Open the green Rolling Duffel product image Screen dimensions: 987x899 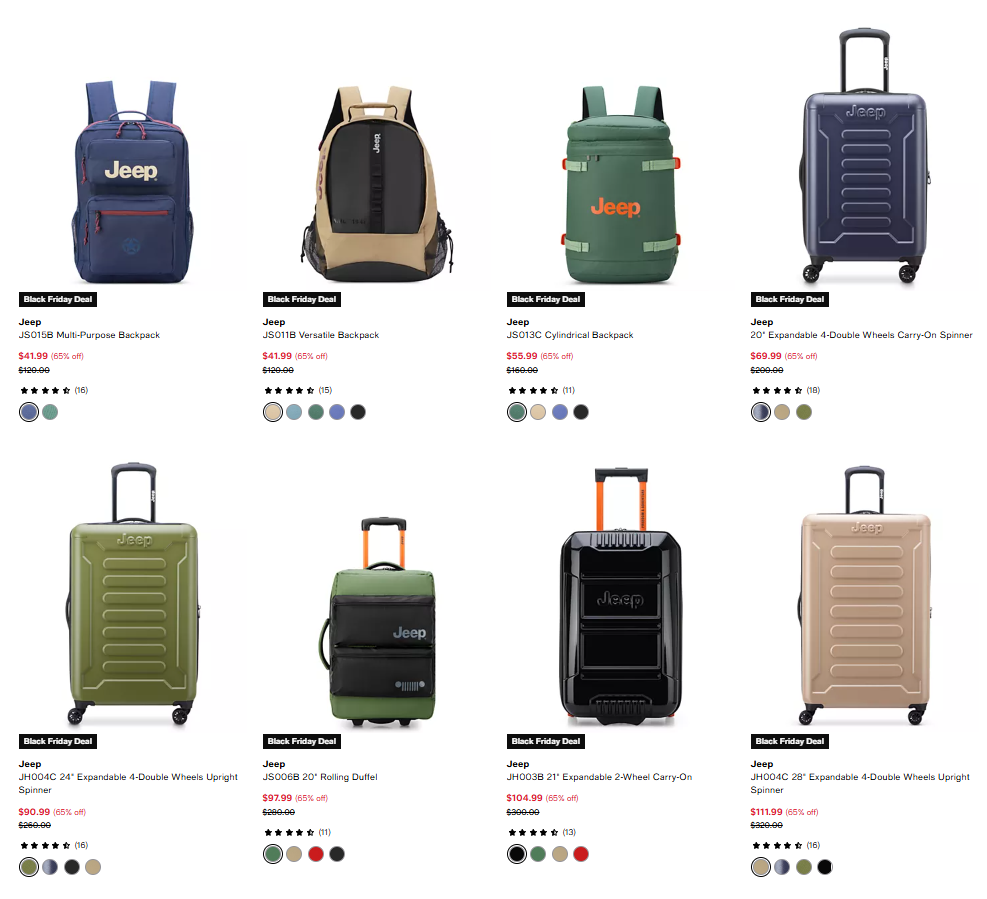point(378,620)
